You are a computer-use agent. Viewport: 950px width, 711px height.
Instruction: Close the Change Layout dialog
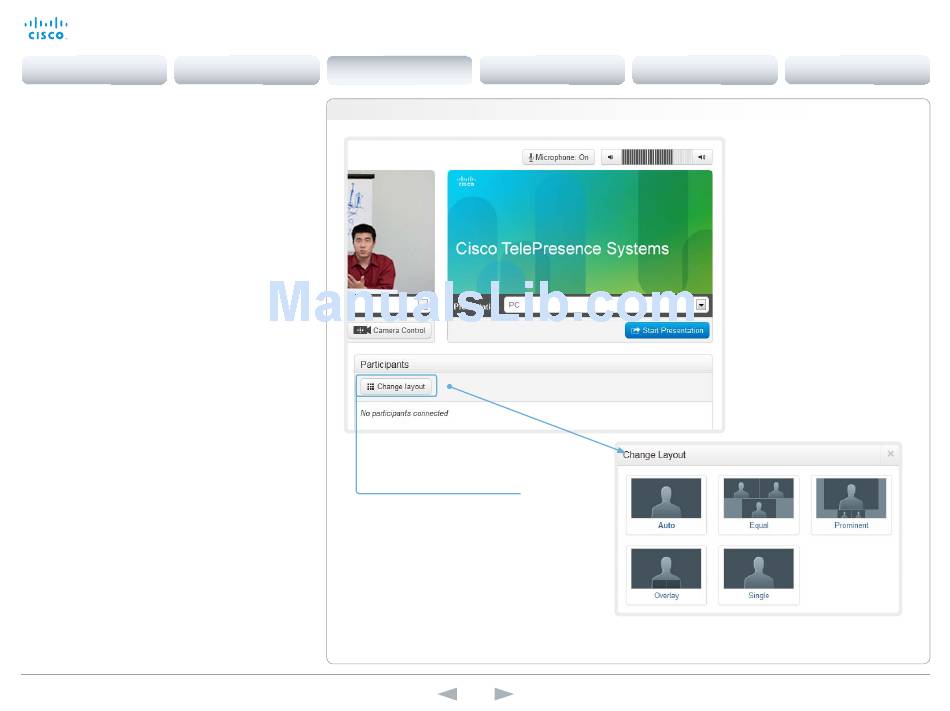pyautogui.click(x=890, y=454)
